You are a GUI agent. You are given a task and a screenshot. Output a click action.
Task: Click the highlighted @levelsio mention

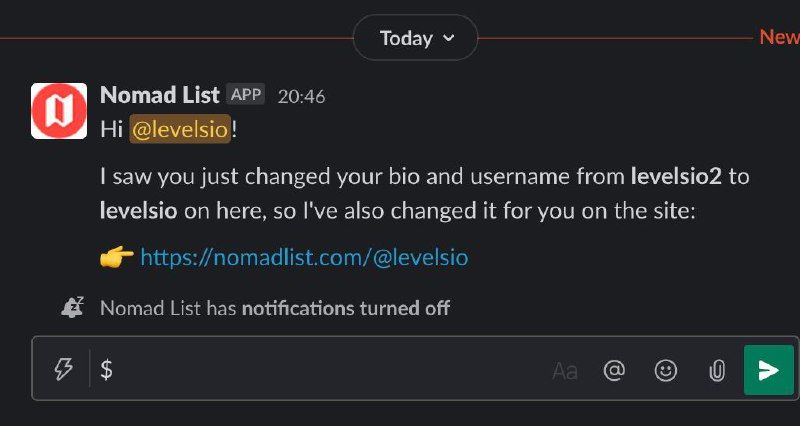[181, 129]
